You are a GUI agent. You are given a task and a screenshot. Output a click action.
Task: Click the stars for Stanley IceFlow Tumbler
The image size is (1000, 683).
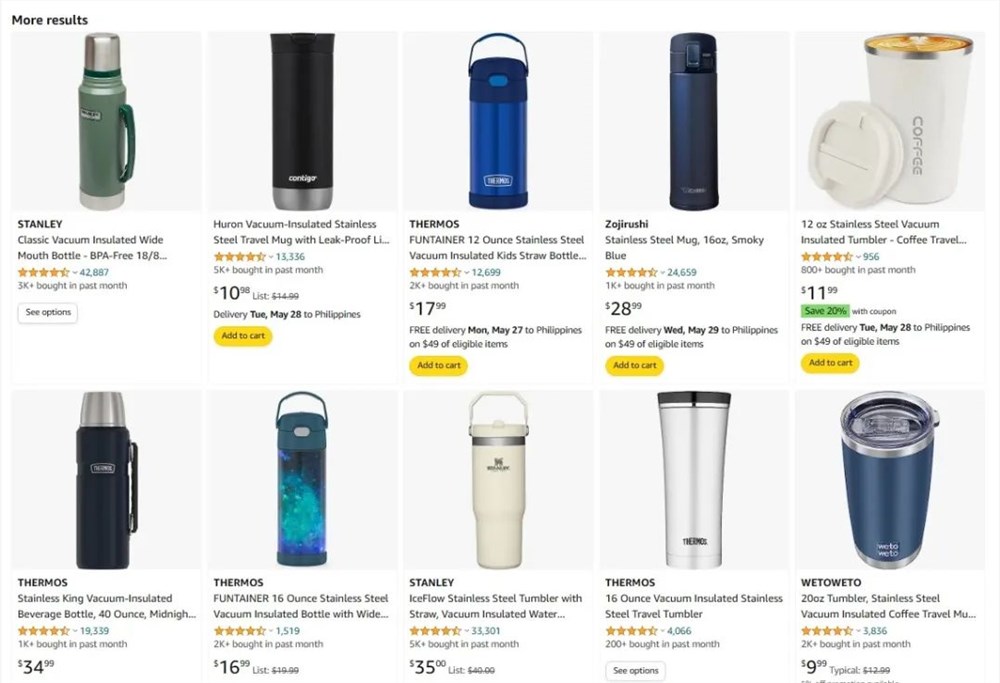(435, 631)
